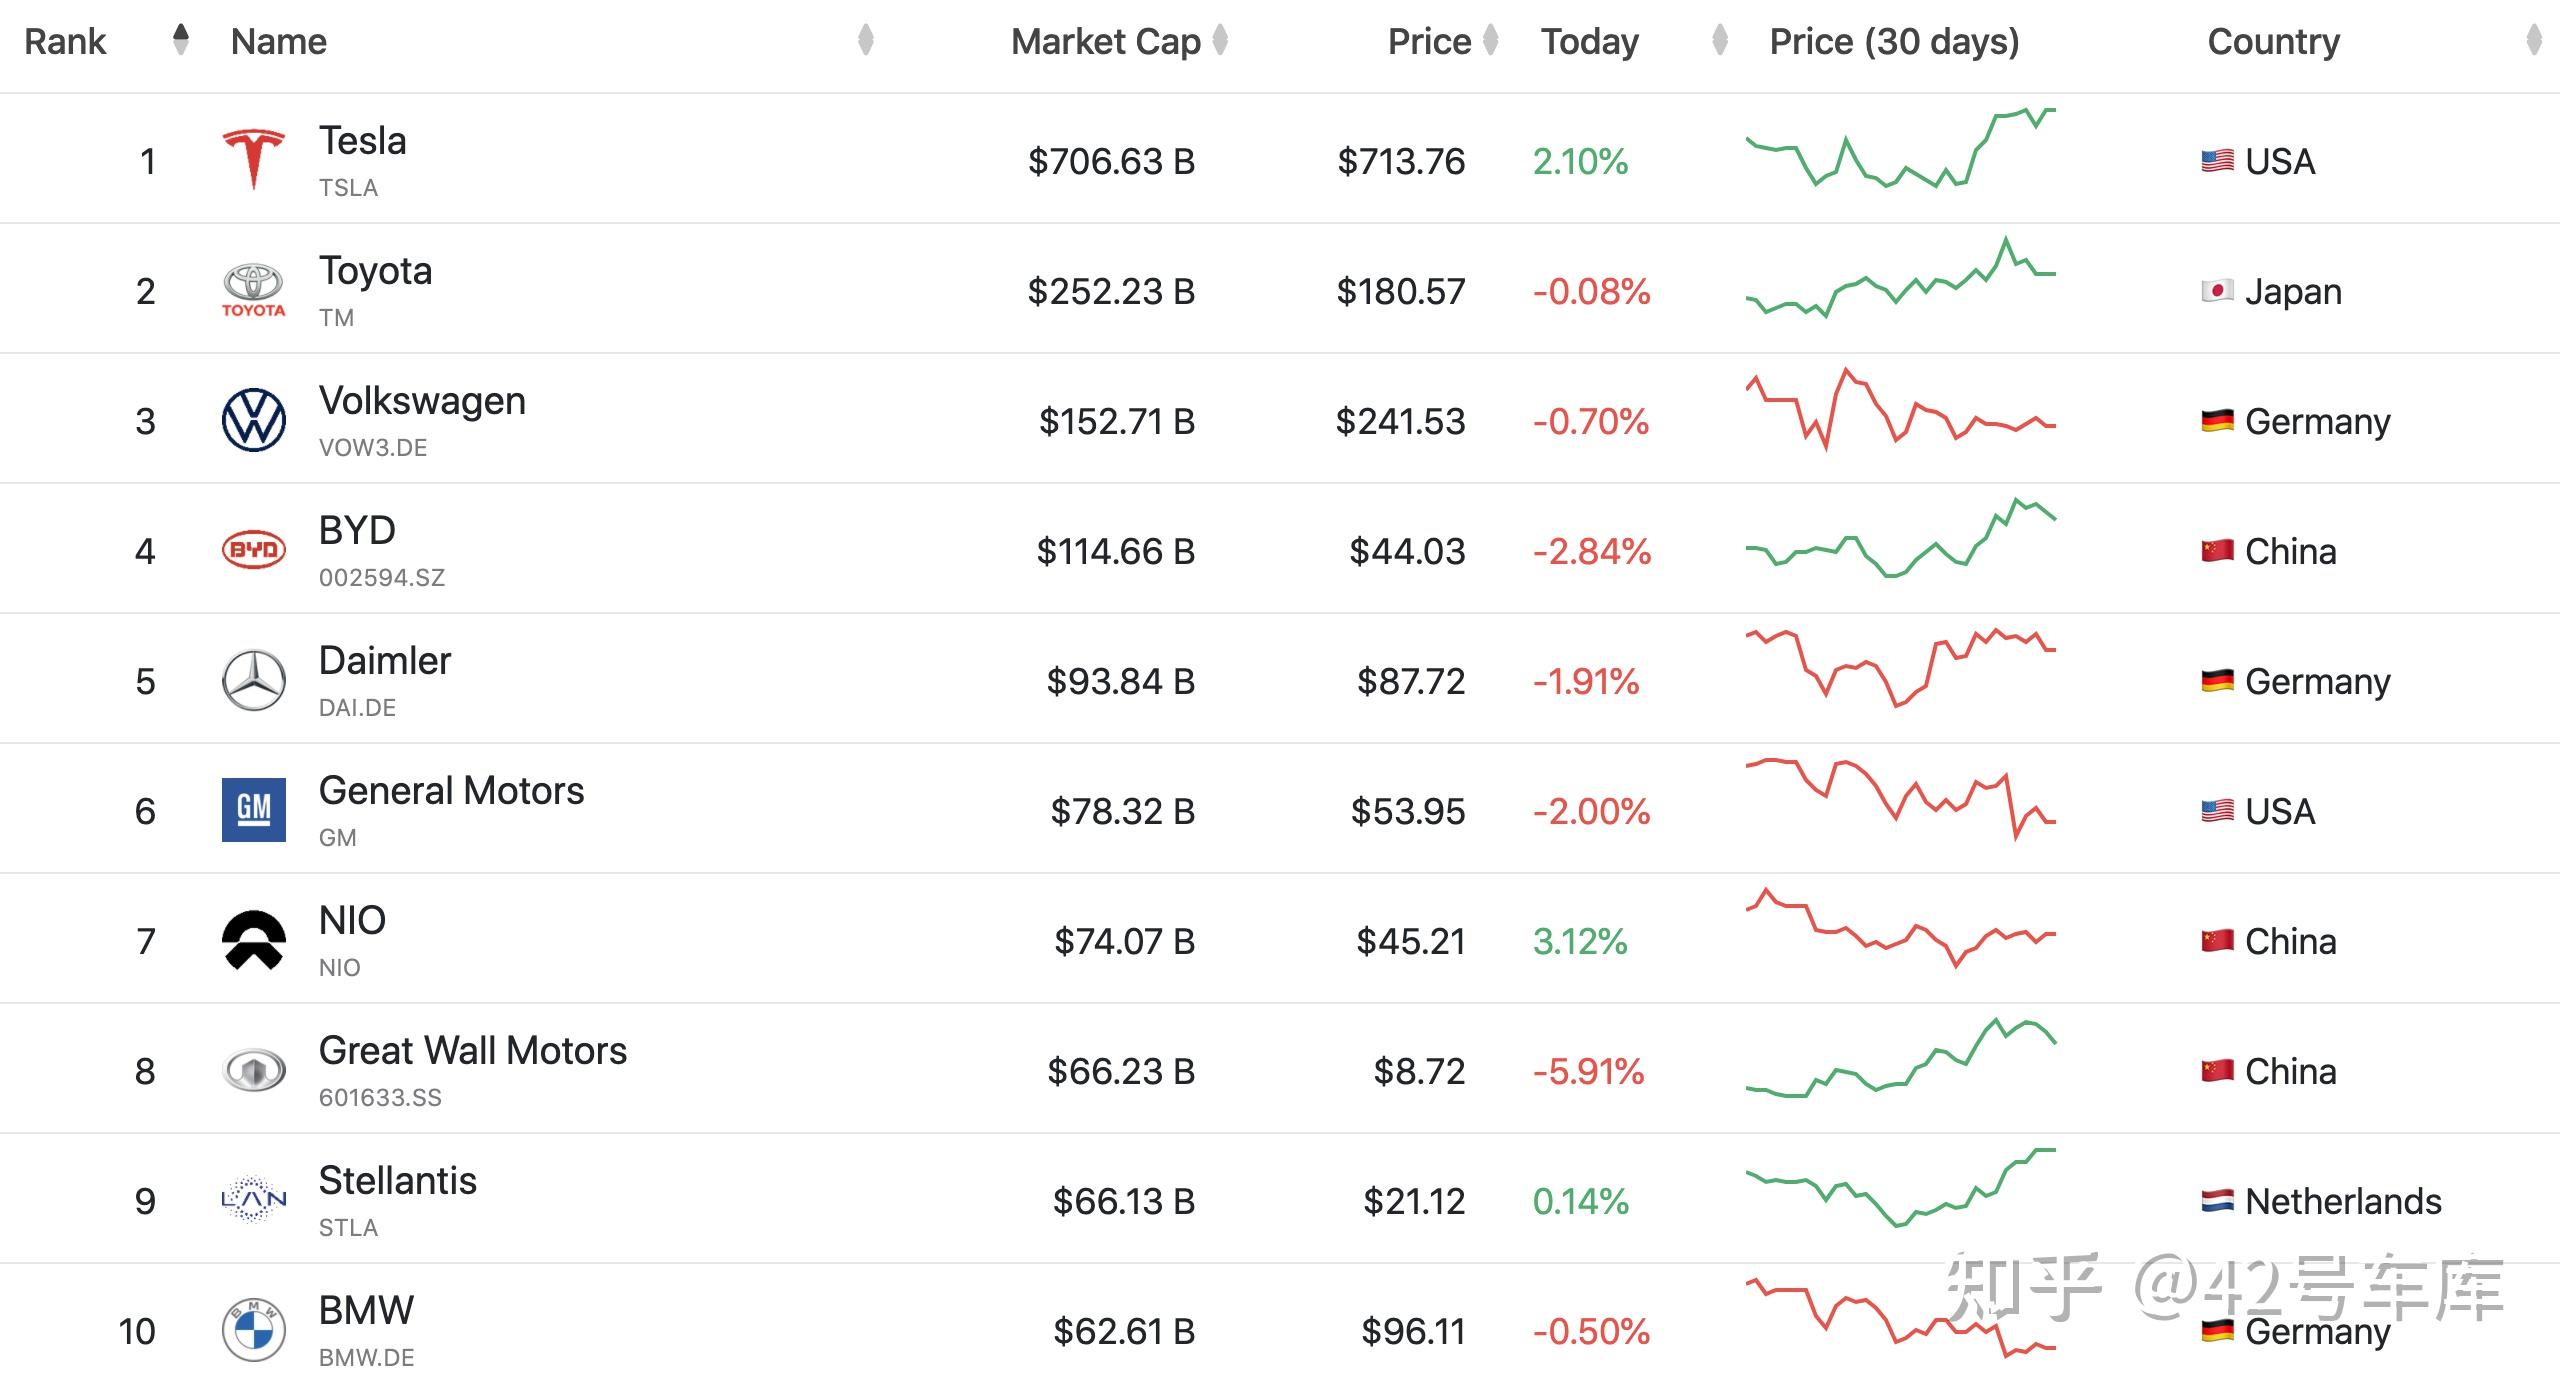Sort table by Country arrows
Image resolution: width=2570 pixels, height=1390 pixels.
2534,40
